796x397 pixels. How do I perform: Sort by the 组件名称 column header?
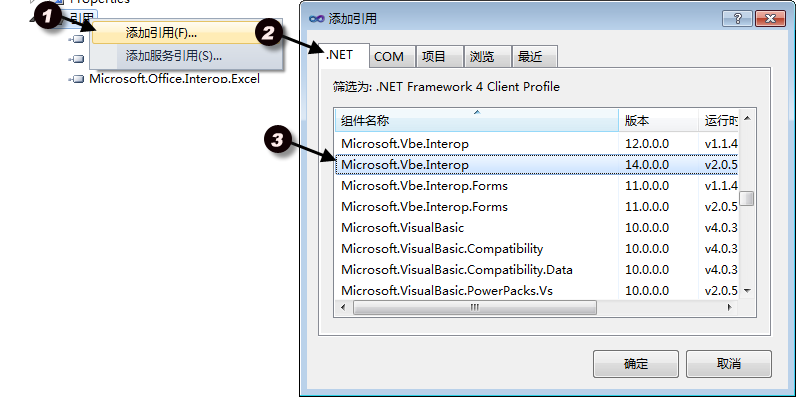(x=477, y=121)
